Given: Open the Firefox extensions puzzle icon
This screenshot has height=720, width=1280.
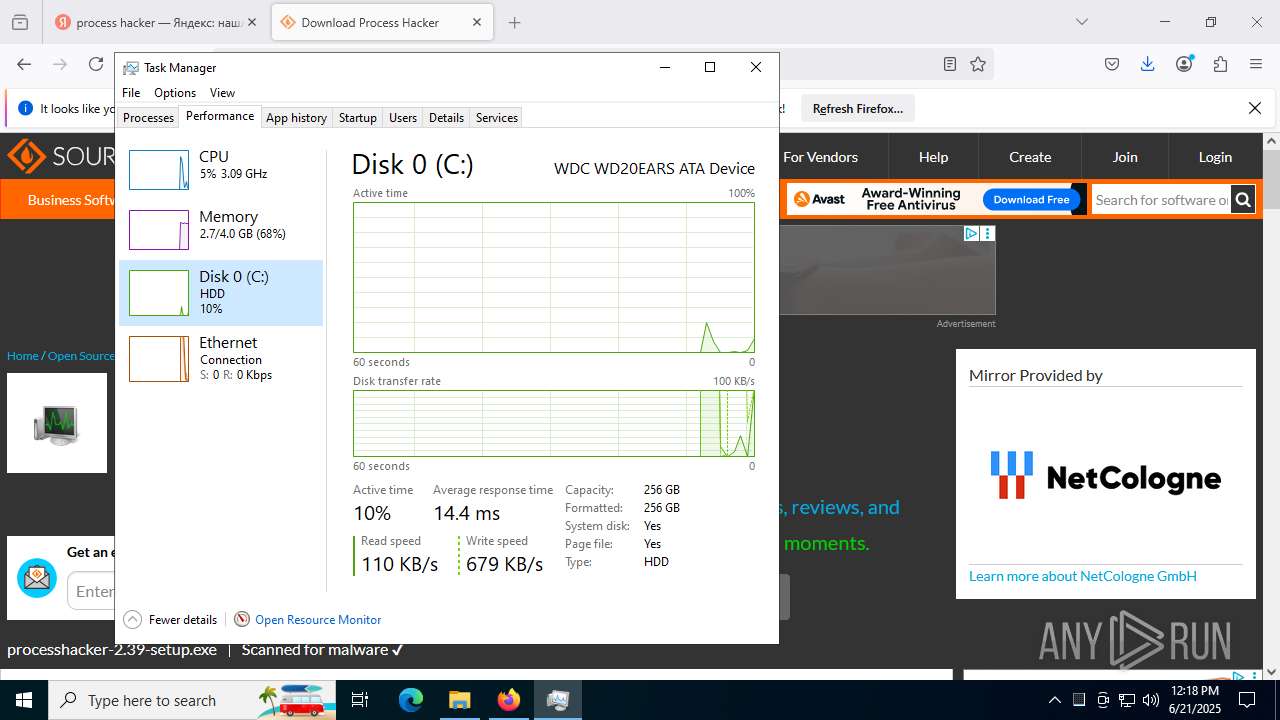Looking at the screenshot, I should click(x=1220, y=64).
